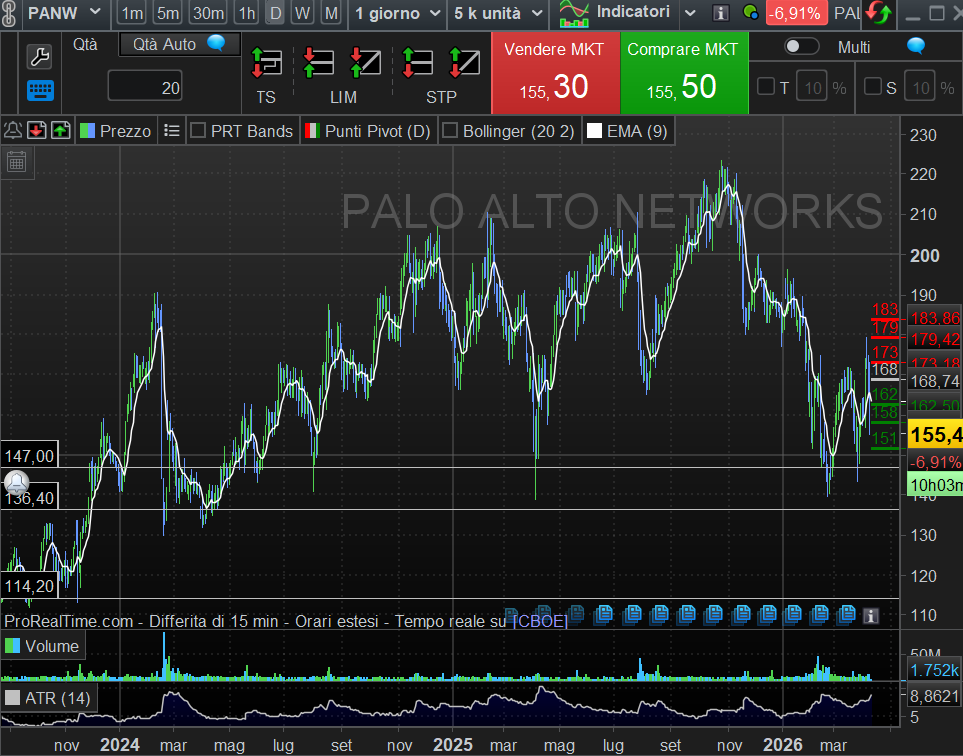Open the price list settings icon
963x756 pixels.
[x=172, y=131]
